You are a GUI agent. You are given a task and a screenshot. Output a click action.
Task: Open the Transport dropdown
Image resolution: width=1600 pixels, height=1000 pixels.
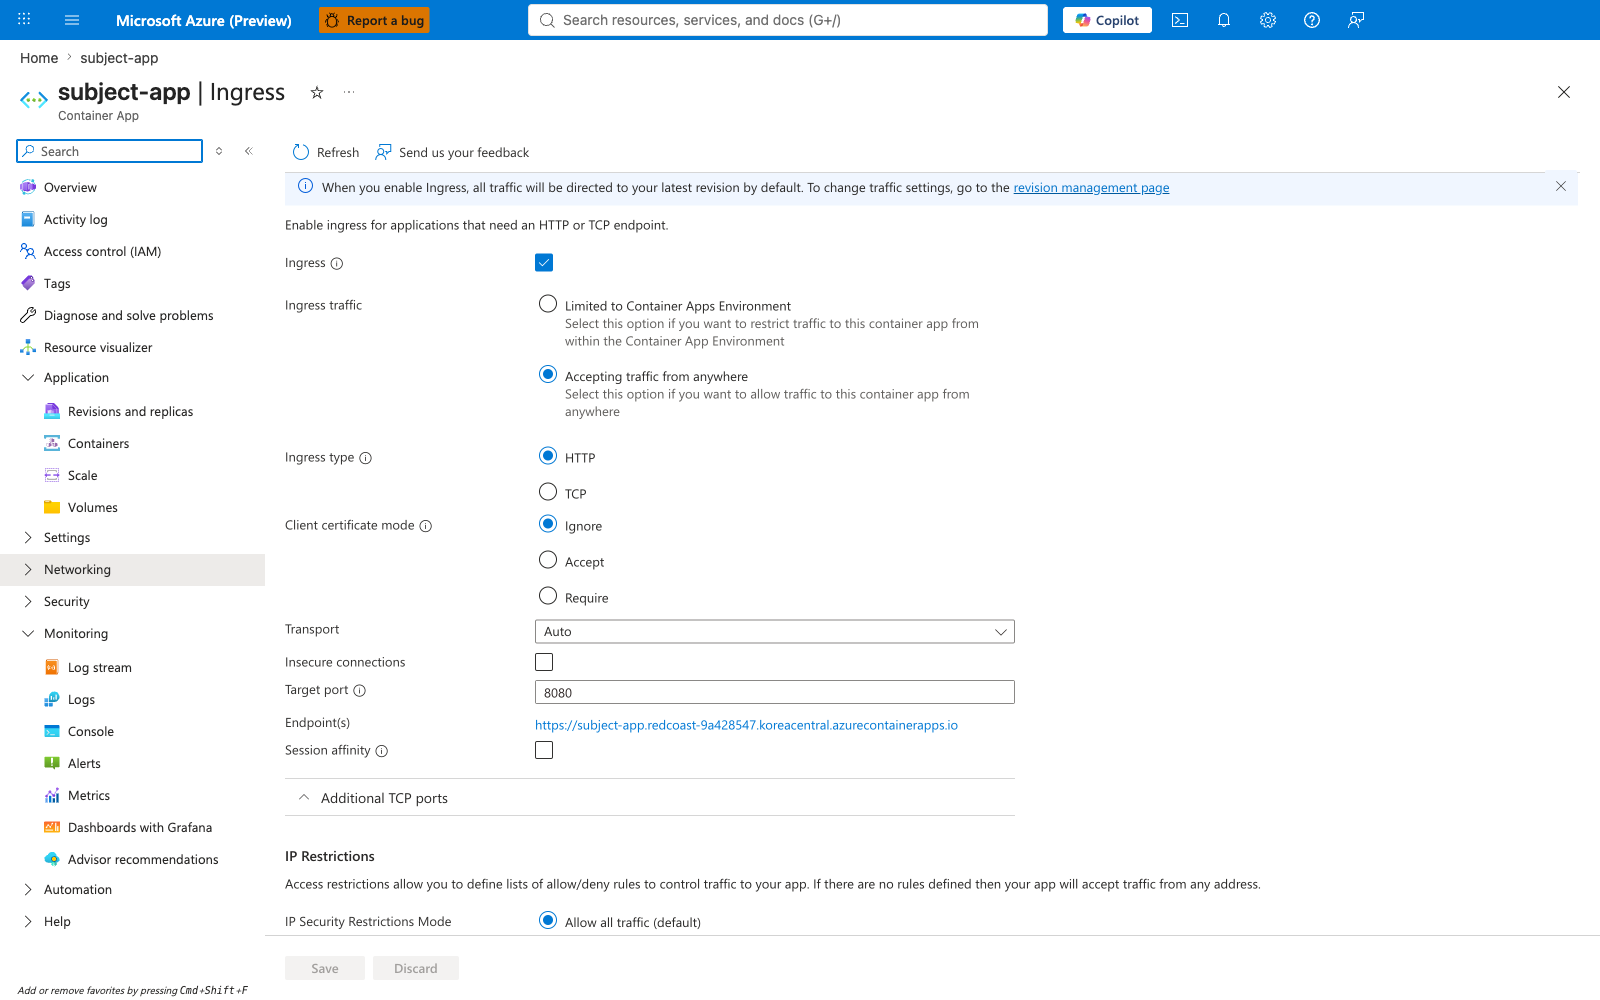pos(775,632)
